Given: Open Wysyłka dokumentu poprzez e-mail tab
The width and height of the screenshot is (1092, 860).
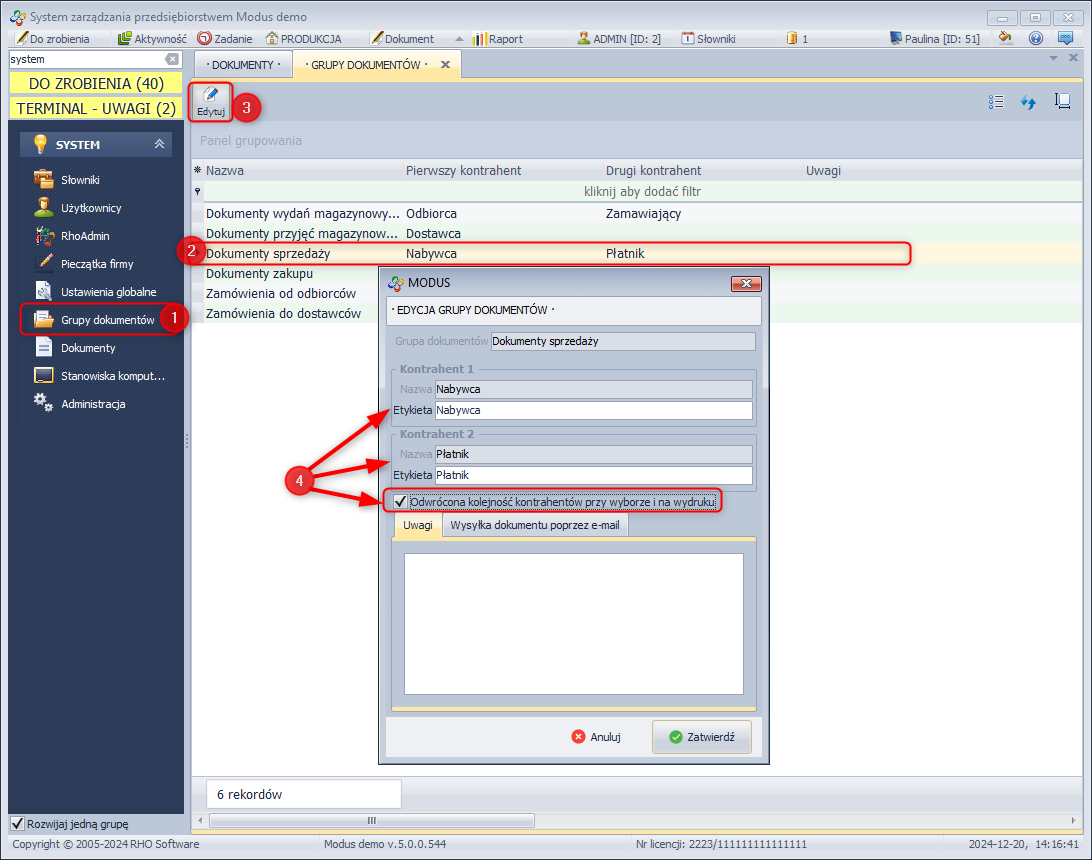Looking at the screenshot, I should pyautogui.click(x=534, y=525).
